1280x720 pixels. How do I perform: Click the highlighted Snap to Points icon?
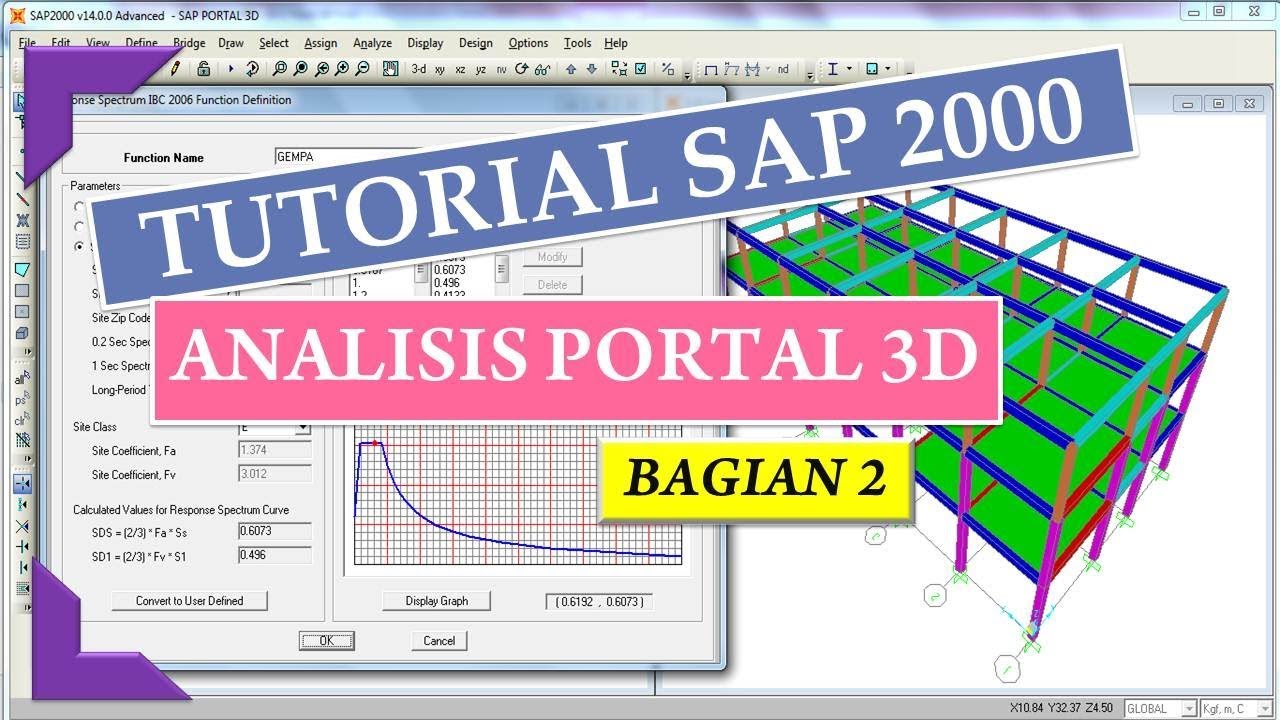coord(22,483)
